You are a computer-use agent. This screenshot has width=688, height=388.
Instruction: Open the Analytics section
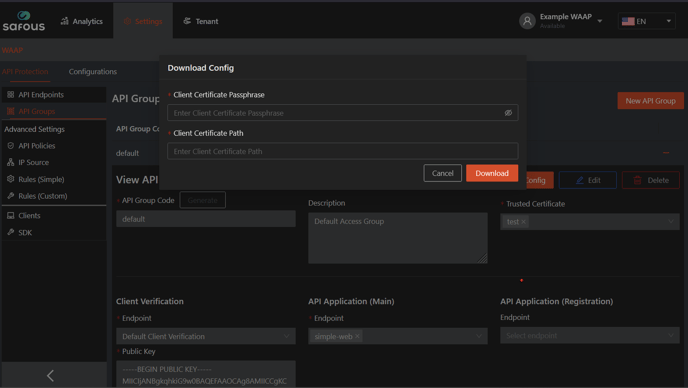[x=81, y=21]
